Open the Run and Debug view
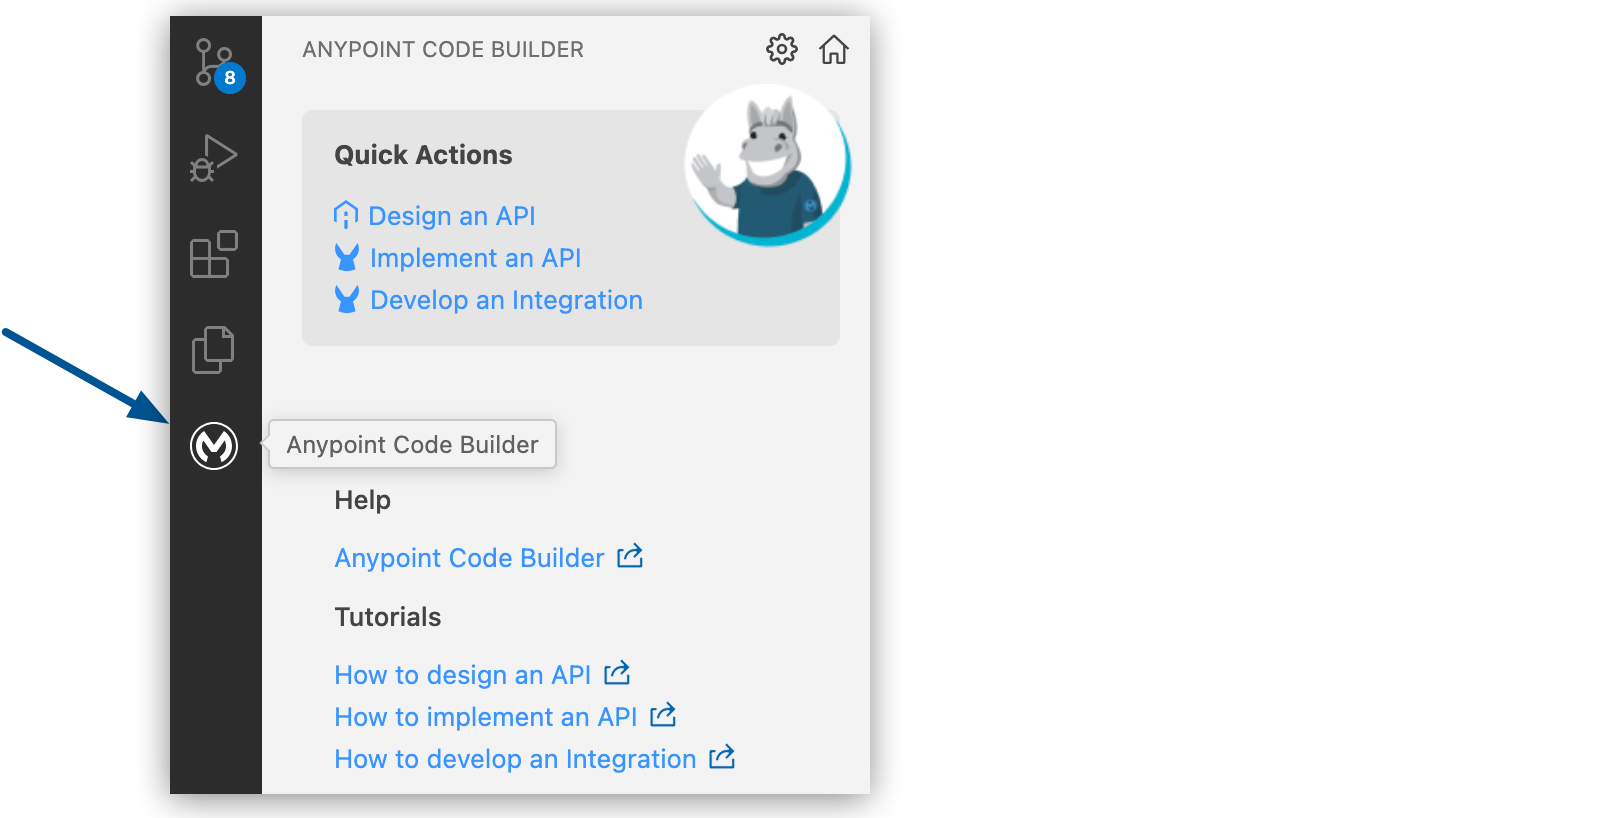Viewport: 1604px width, 818px height. click(x=214, y=158)
